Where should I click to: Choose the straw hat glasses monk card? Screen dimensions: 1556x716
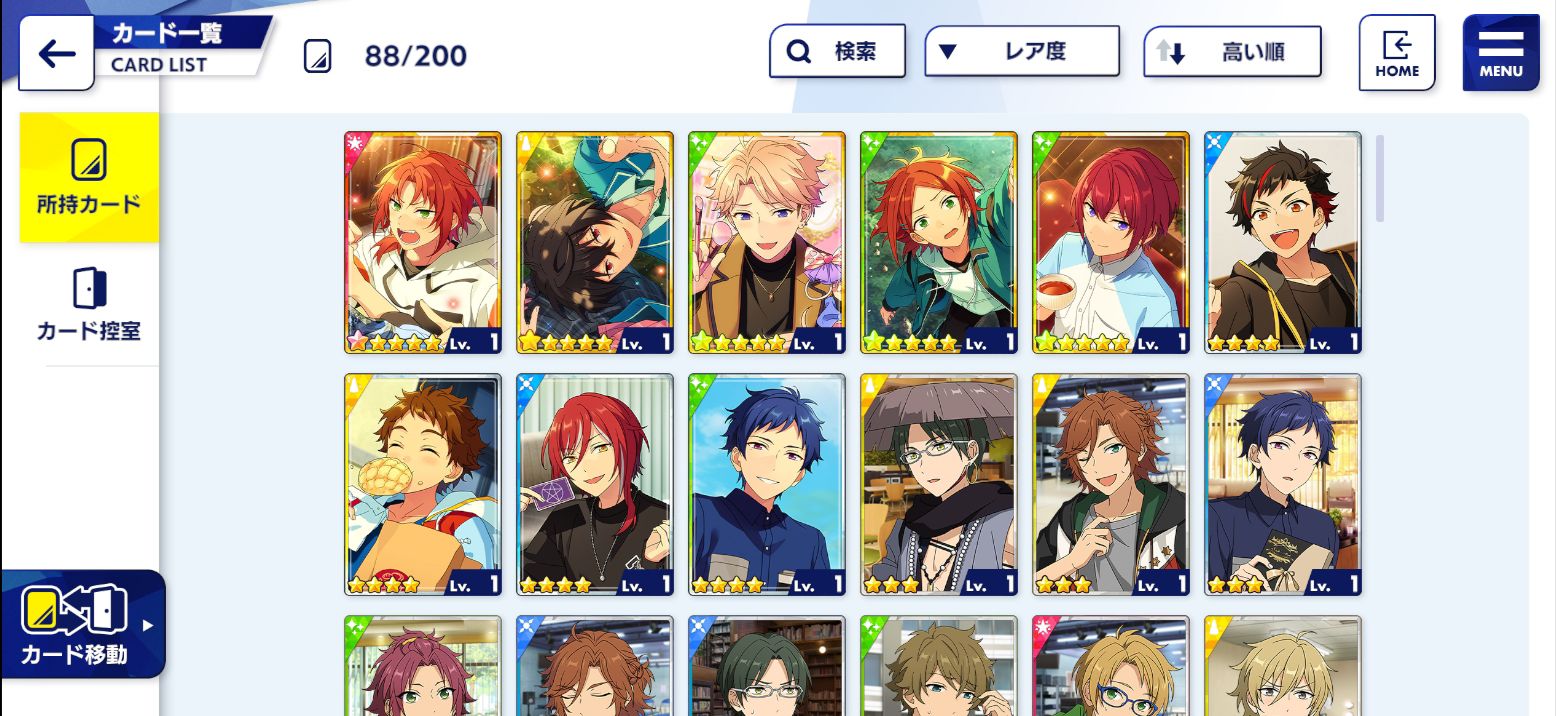point(939,485)
